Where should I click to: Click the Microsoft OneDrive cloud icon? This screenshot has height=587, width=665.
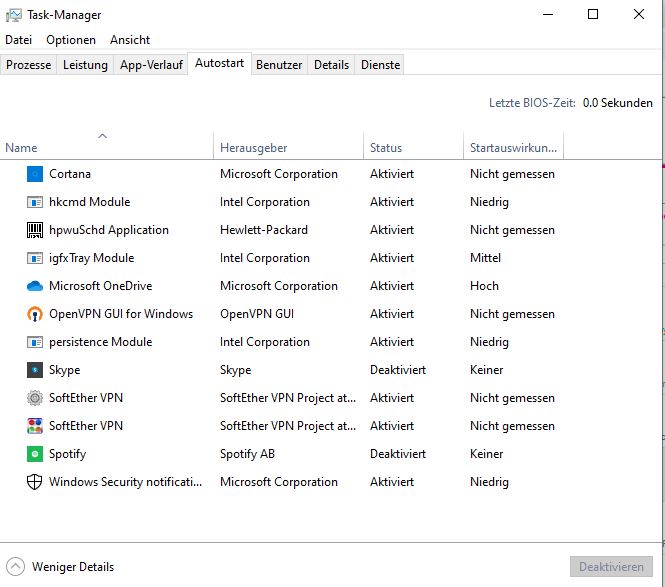[35, 286]
